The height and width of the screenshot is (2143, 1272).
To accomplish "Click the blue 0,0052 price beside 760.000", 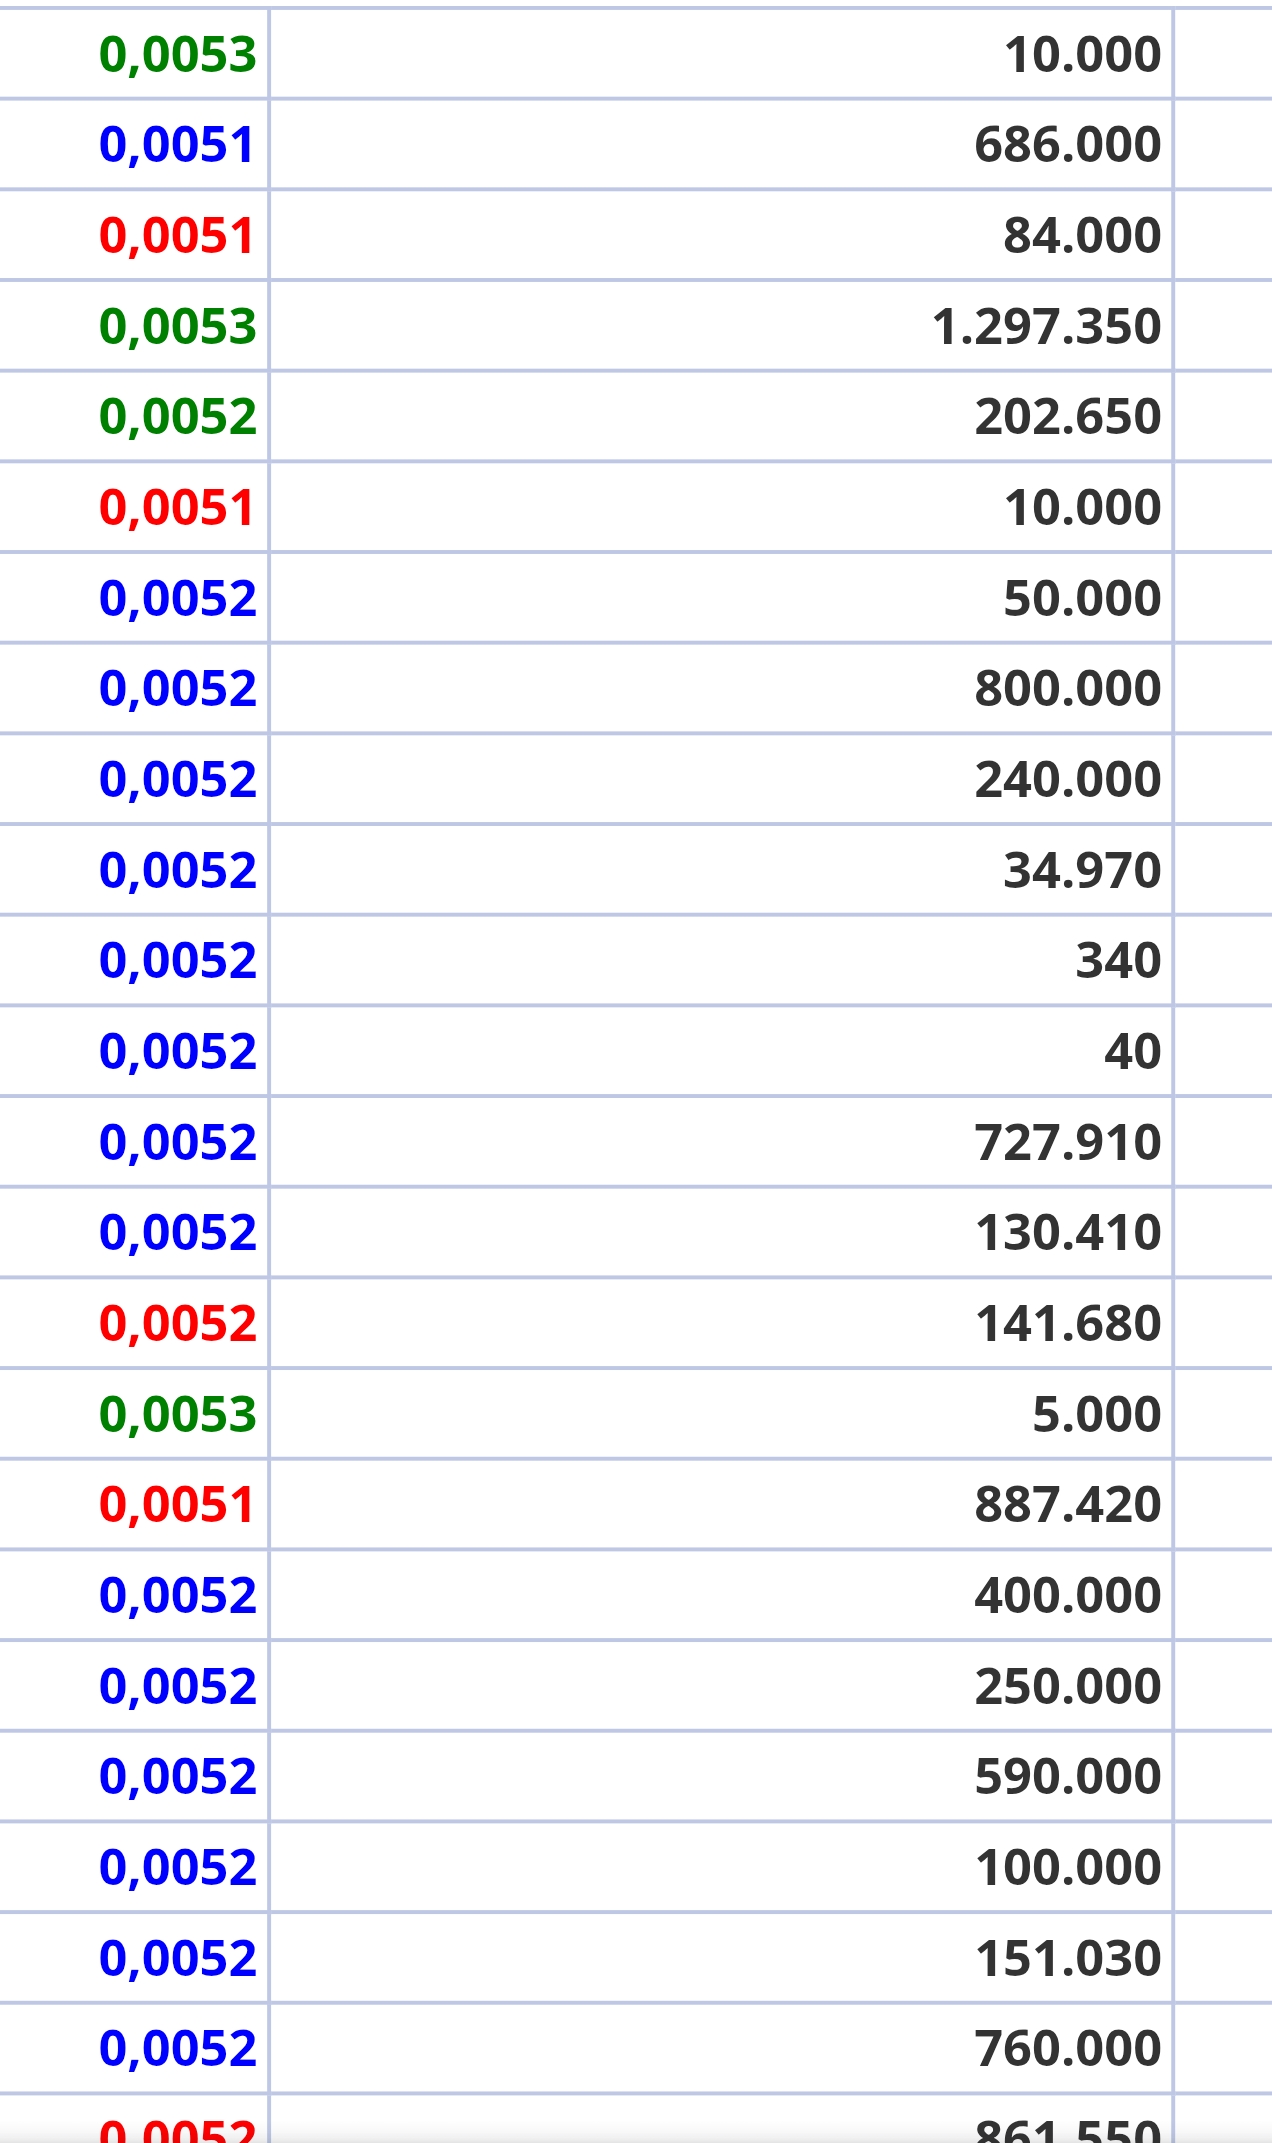I will [178, 2049].
